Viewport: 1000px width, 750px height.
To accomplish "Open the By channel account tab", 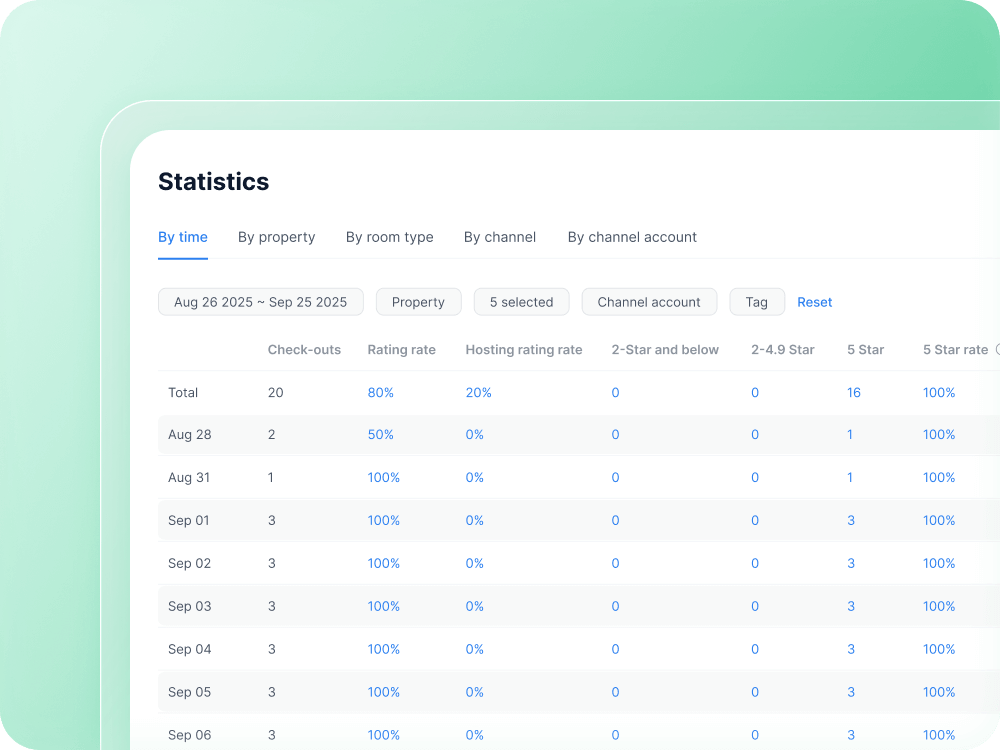I will pyautogui.click(x=632, y=237).
